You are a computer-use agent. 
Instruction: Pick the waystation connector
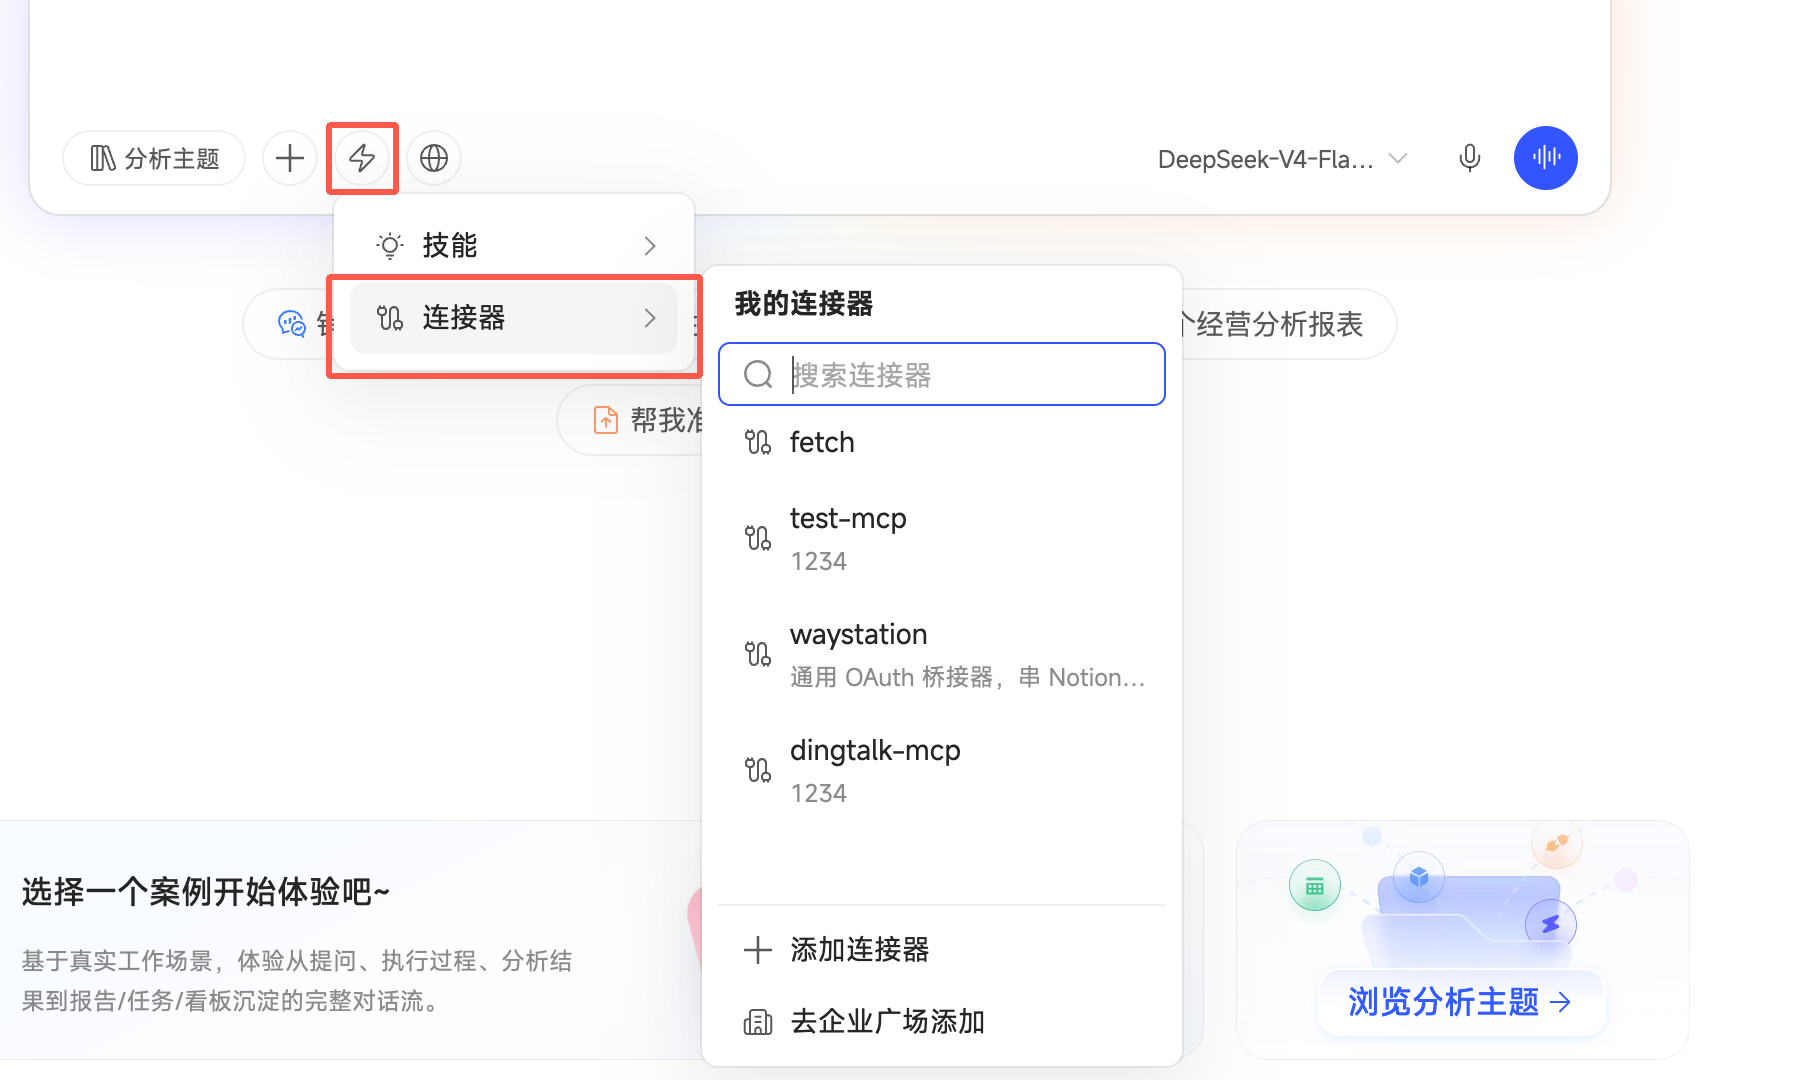pos(942,655)
